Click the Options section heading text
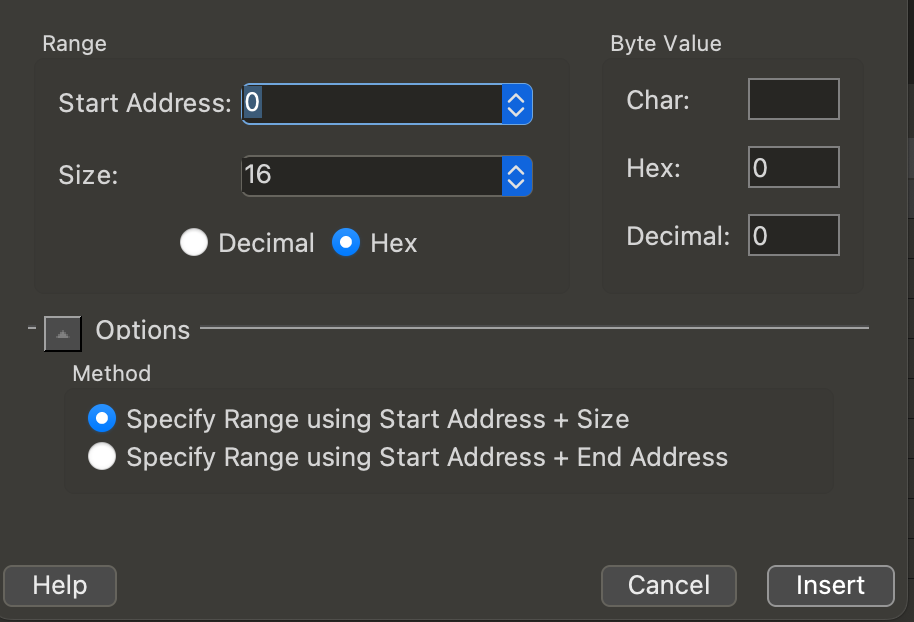The height and width of the screenshot is (622, 914). 142,330
